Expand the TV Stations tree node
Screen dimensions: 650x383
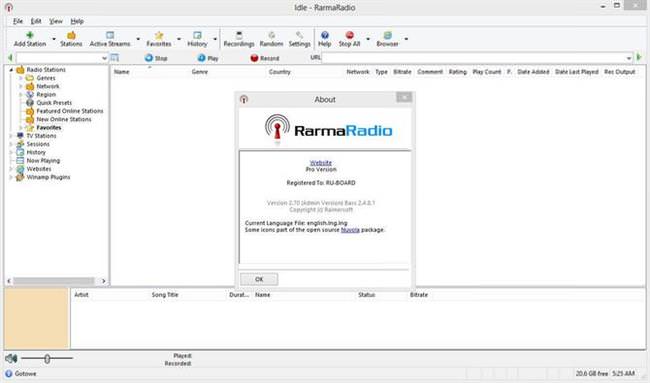[x=11, y=136]
